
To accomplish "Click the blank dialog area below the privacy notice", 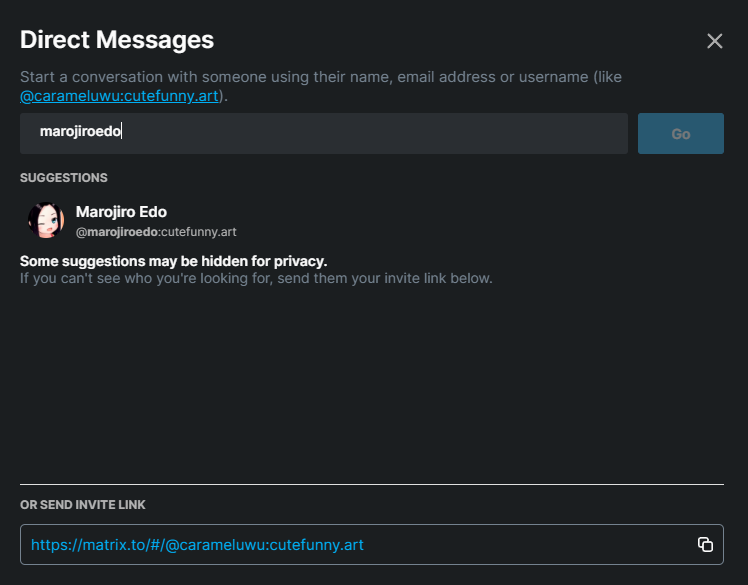I will (372, 382).
